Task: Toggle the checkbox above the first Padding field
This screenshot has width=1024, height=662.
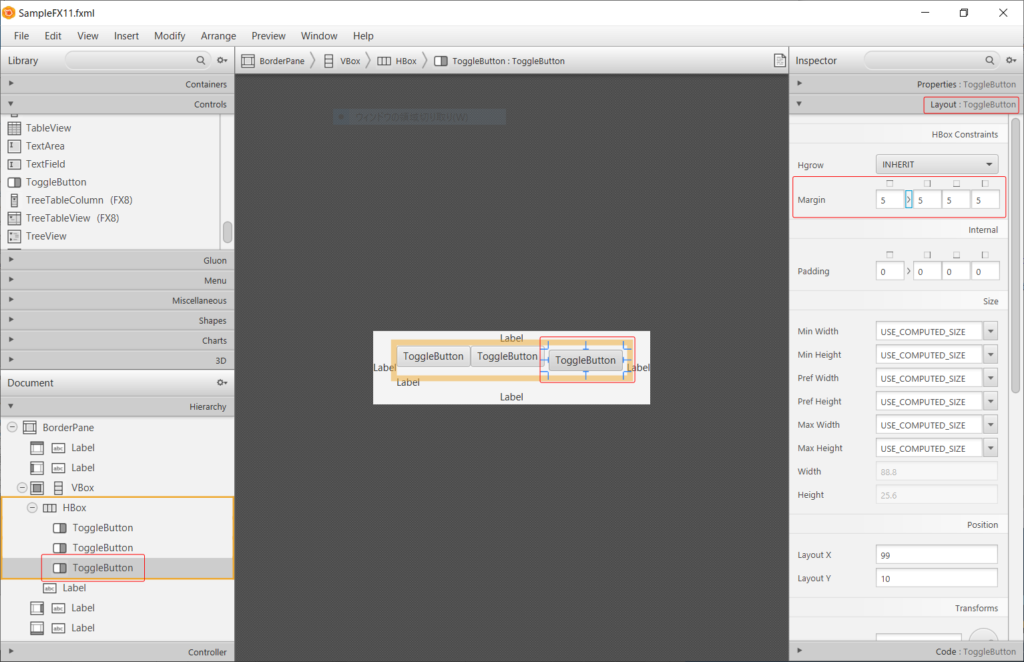Action: coord(889,255)
